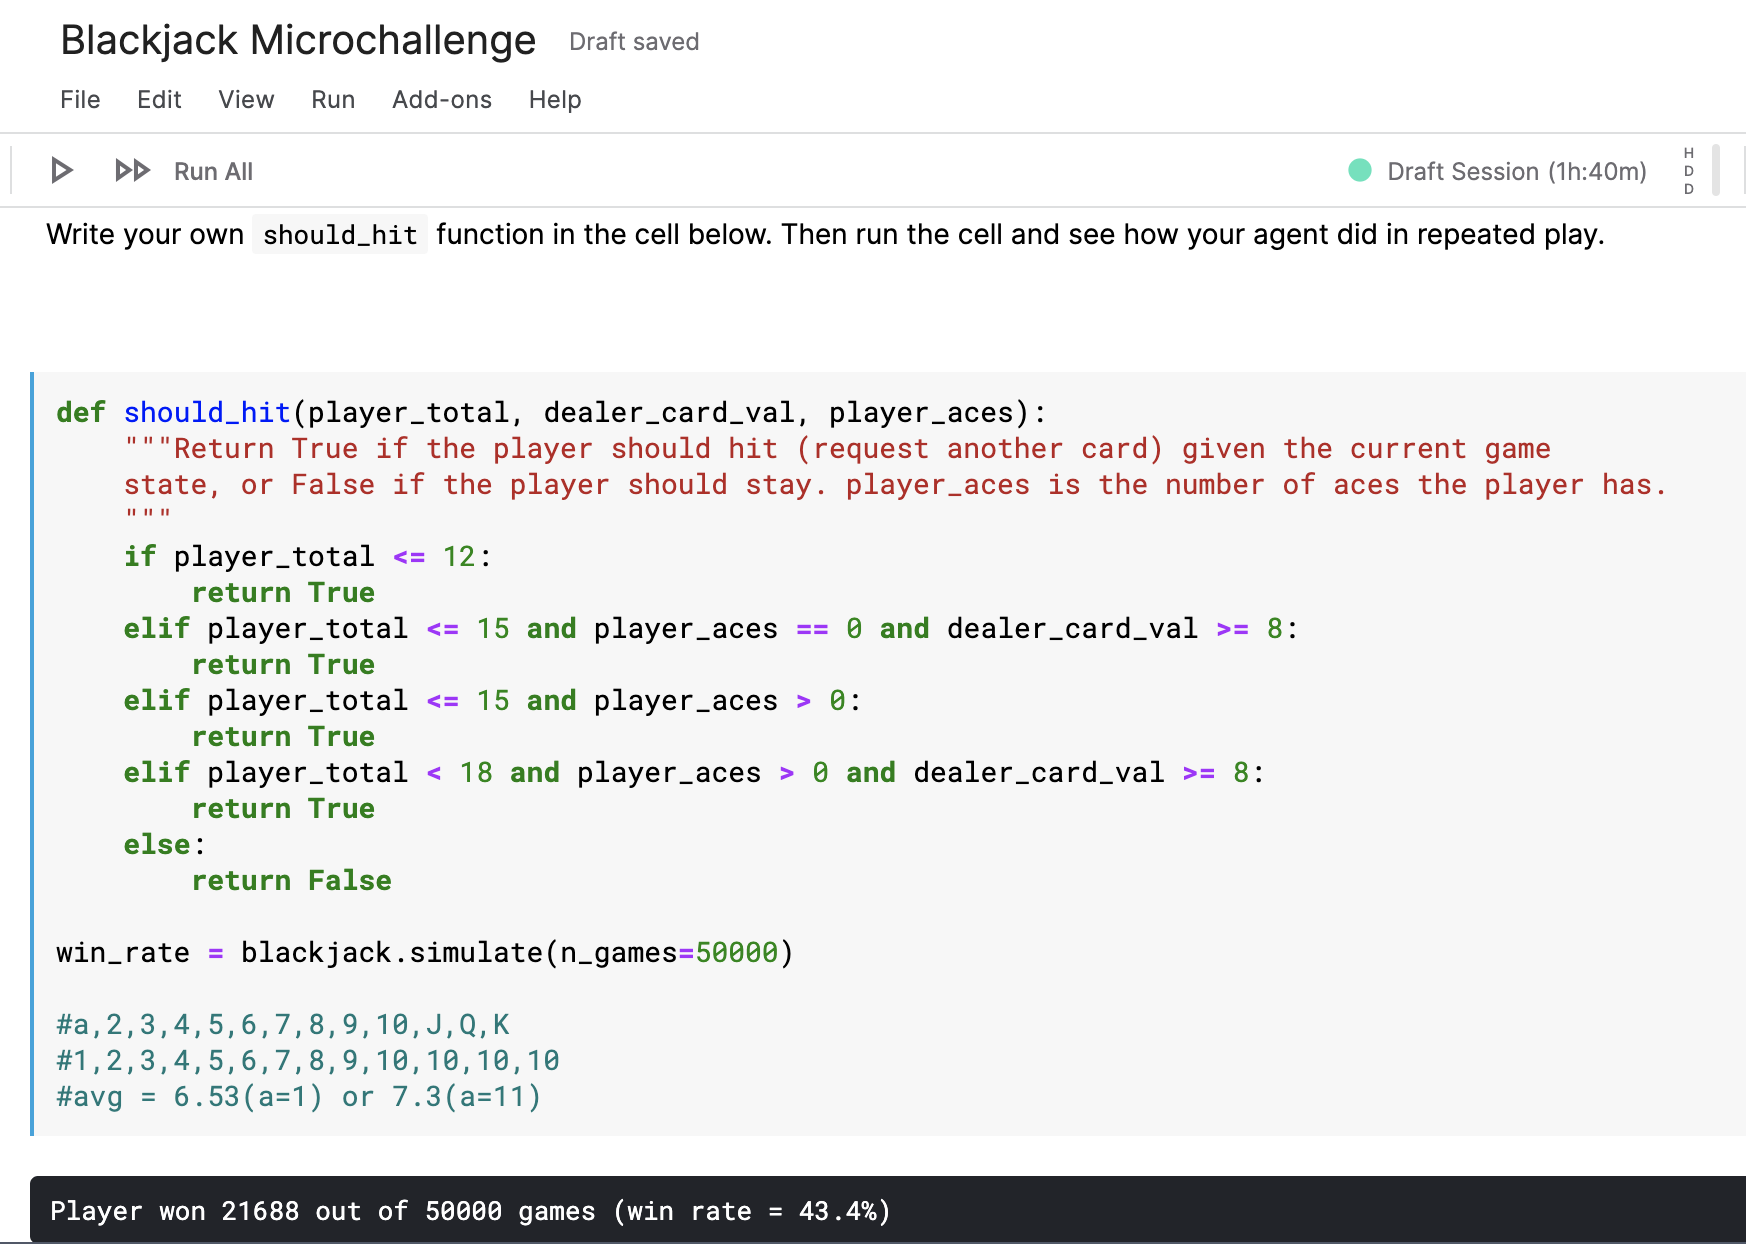Viewport: 1746px width, 1244px height.
Task: Open the Add-ons menu
Action: point(441,100)
